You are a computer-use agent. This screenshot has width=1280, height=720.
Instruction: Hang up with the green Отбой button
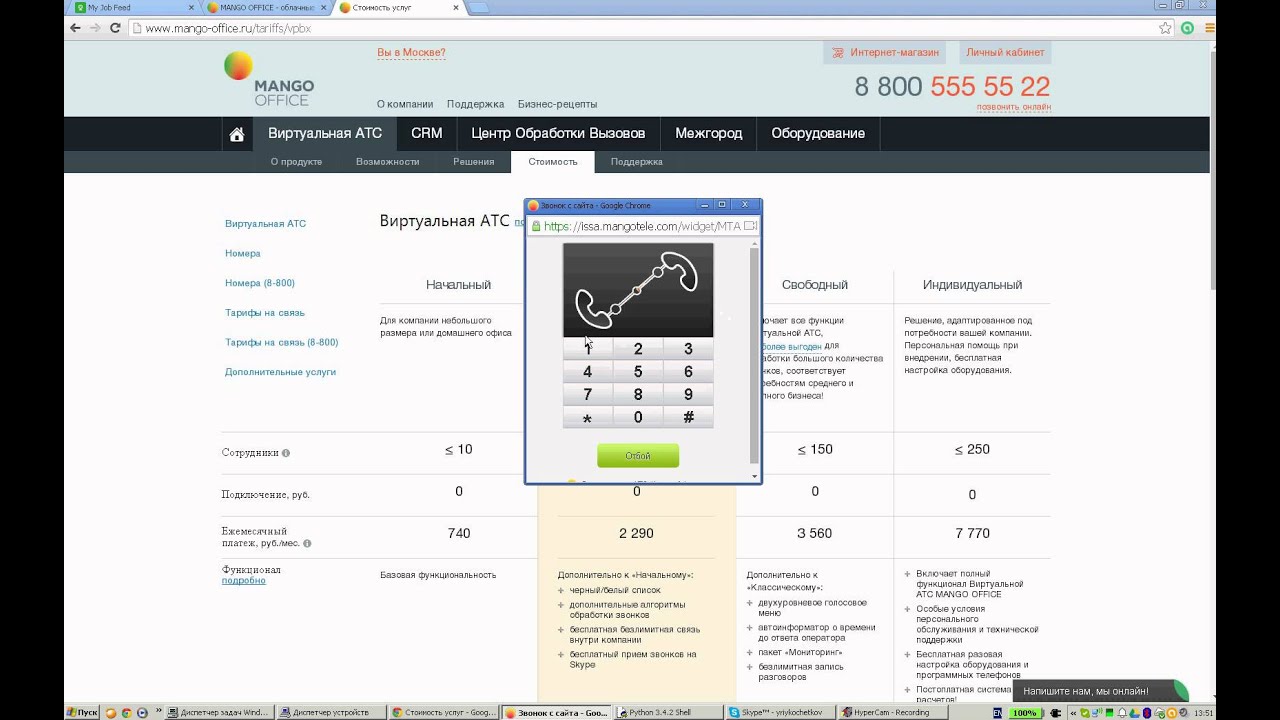[x=638, y=456]
